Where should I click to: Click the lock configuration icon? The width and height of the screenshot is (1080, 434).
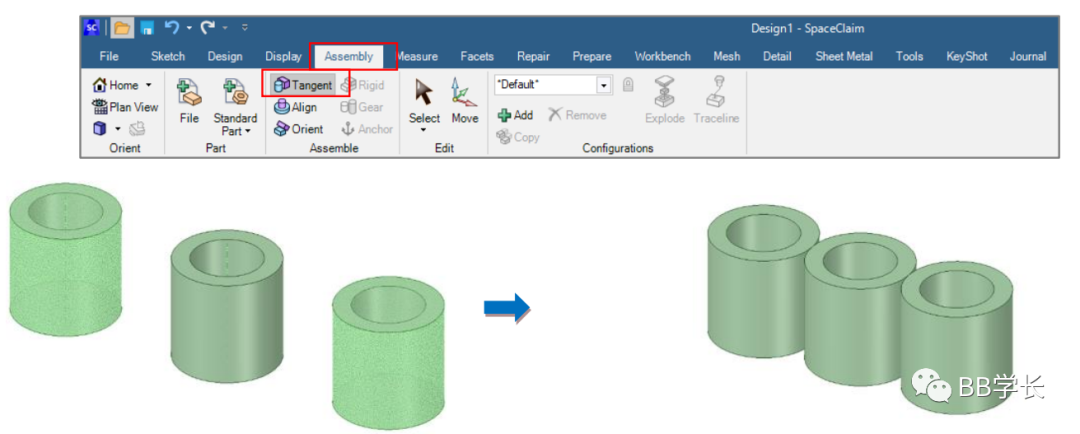tap(627, 84)
